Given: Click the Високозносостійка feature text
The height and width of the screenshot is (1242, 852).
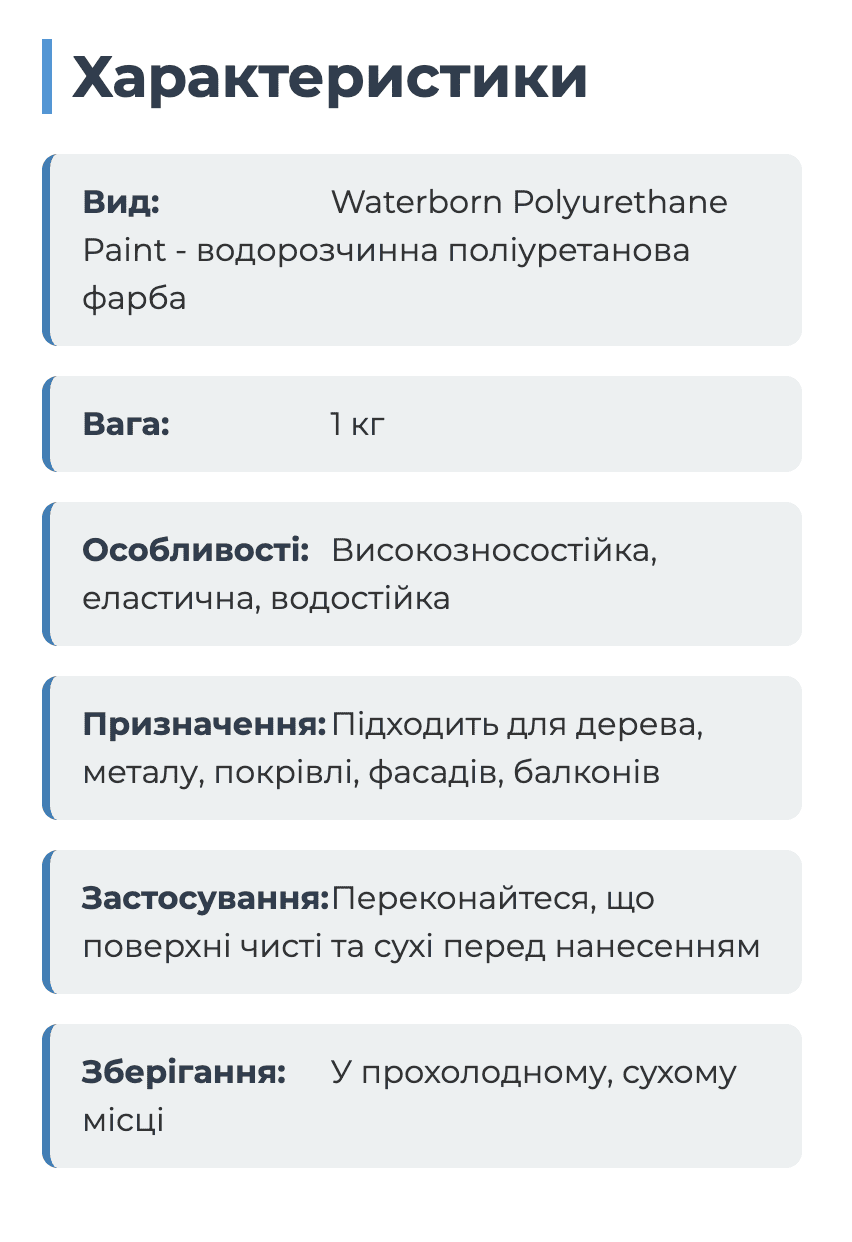Looking at the screenshot, I should [494, 550].
